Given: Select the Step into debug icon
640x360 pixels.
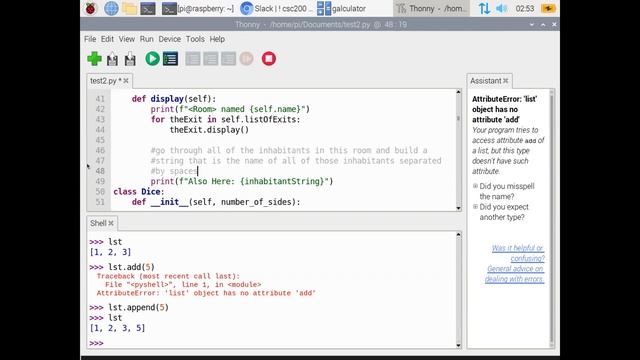Looking at the screenshot, I should point(211,59).
